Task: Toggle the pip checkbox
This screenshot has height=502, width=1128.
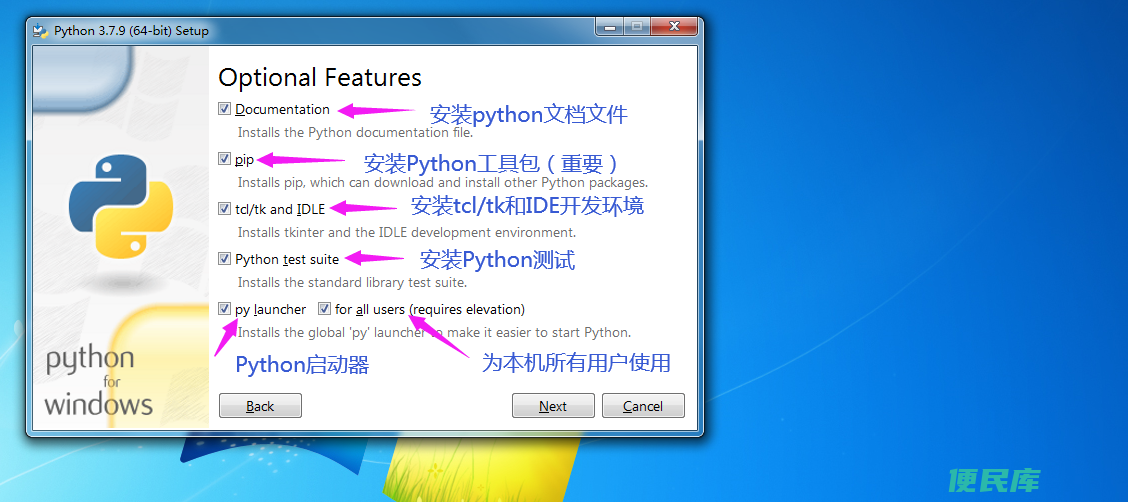Action: click(224, 159)
